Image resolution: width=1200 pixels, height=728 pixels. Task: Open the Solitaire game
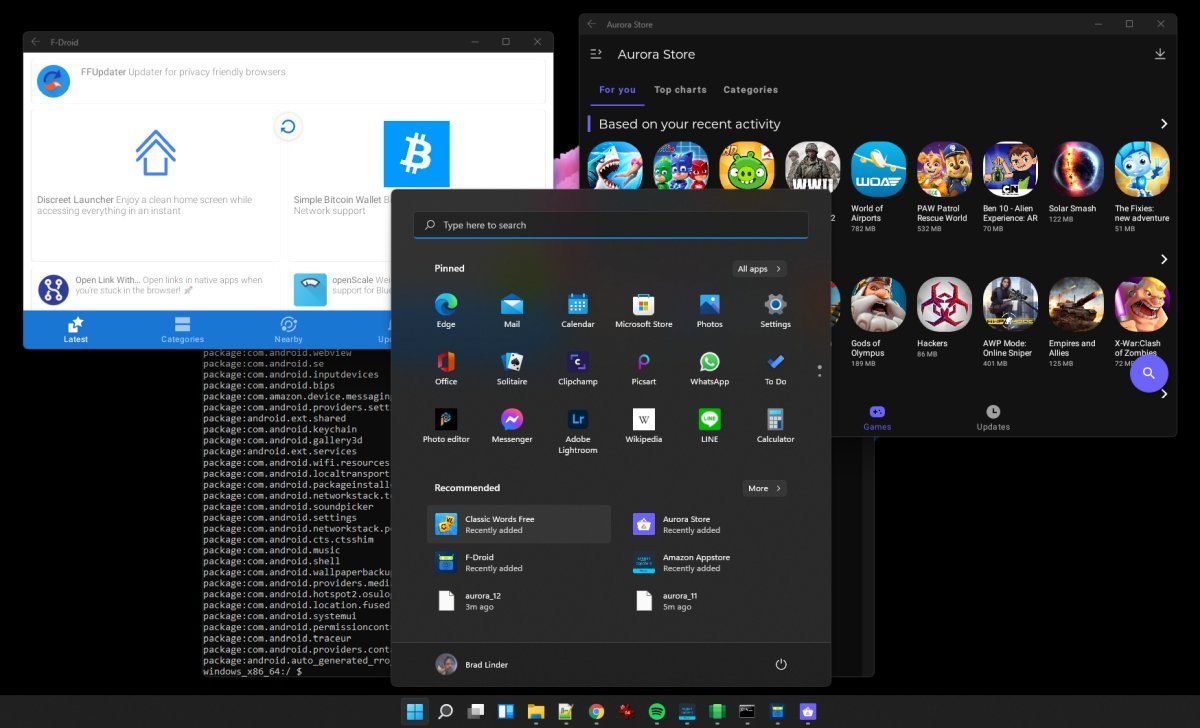click(x=512, y=368)
